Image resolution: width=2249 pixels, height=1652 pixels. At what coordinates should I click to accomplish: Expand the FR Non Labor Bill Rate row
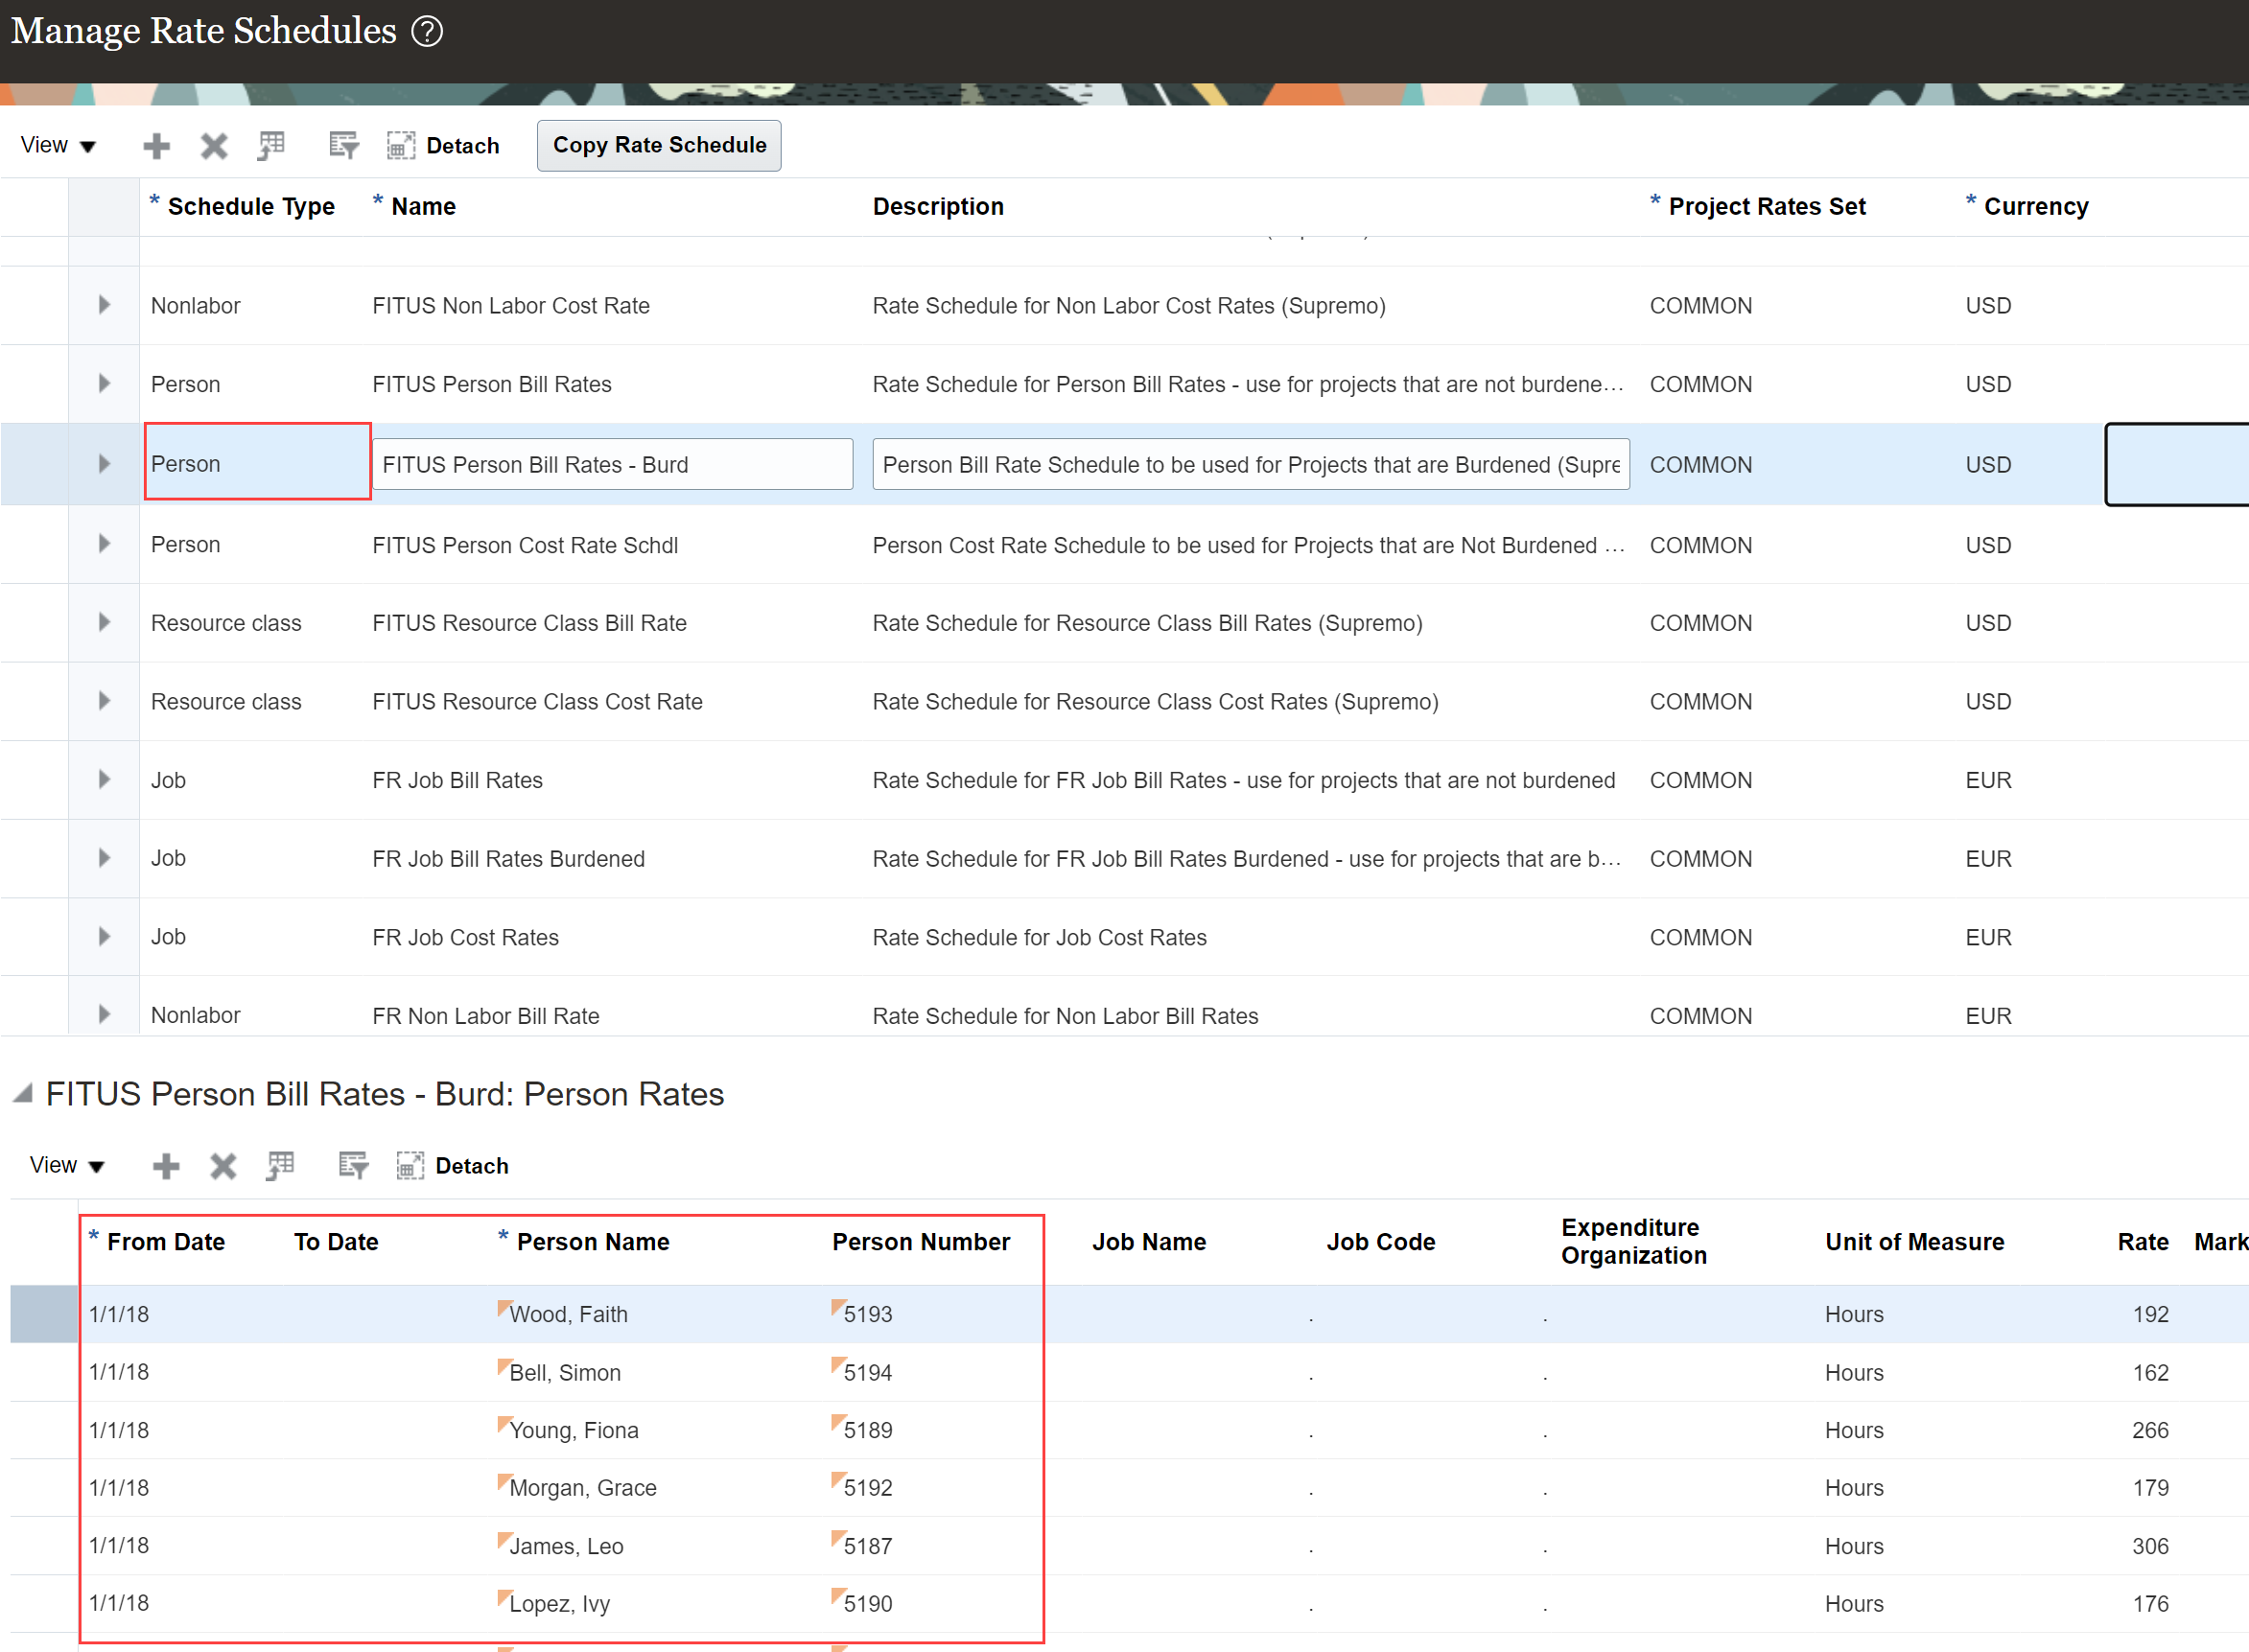click(x=104, y=1014)
